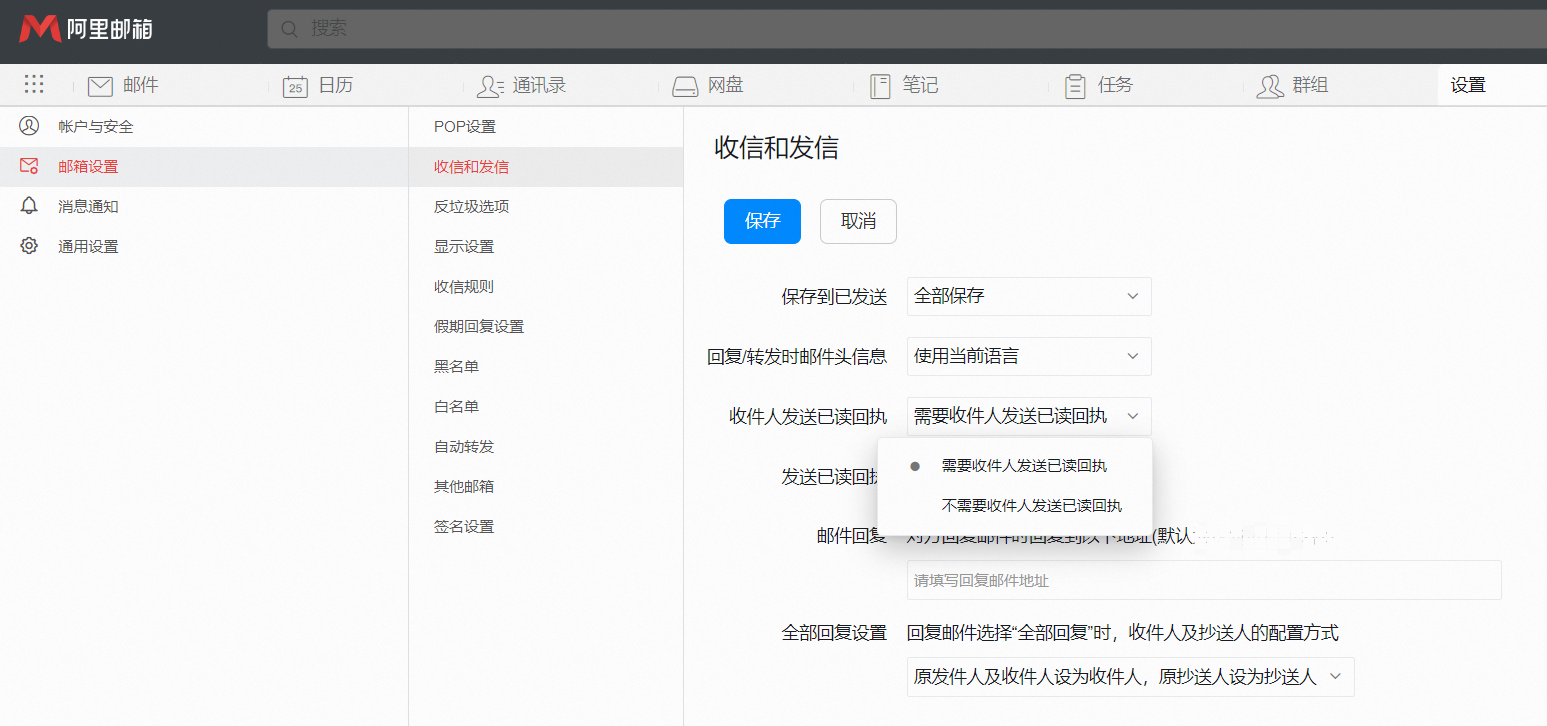Open 通用设置 category
Viewport: 1547px width, 726px height.
[x=204, y=246]
